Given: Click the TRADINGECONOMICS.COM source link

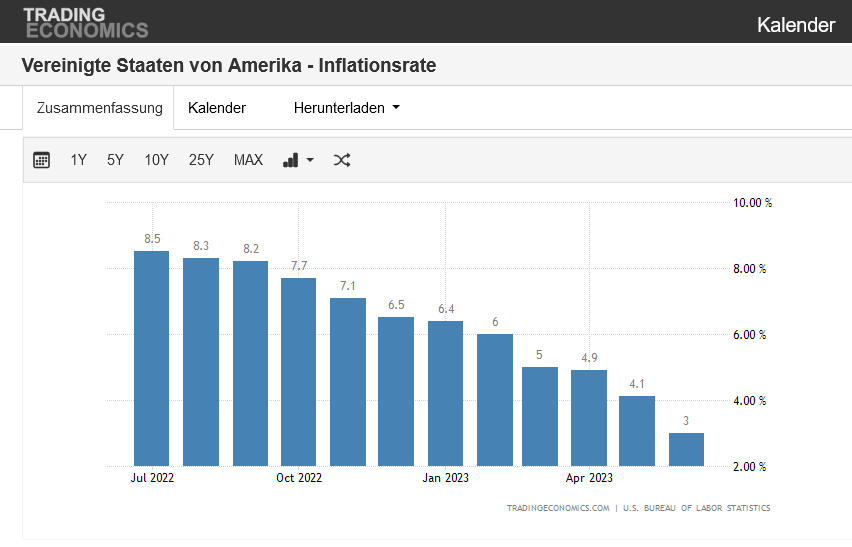Looking at the screenshot, I should coord(558,508).
